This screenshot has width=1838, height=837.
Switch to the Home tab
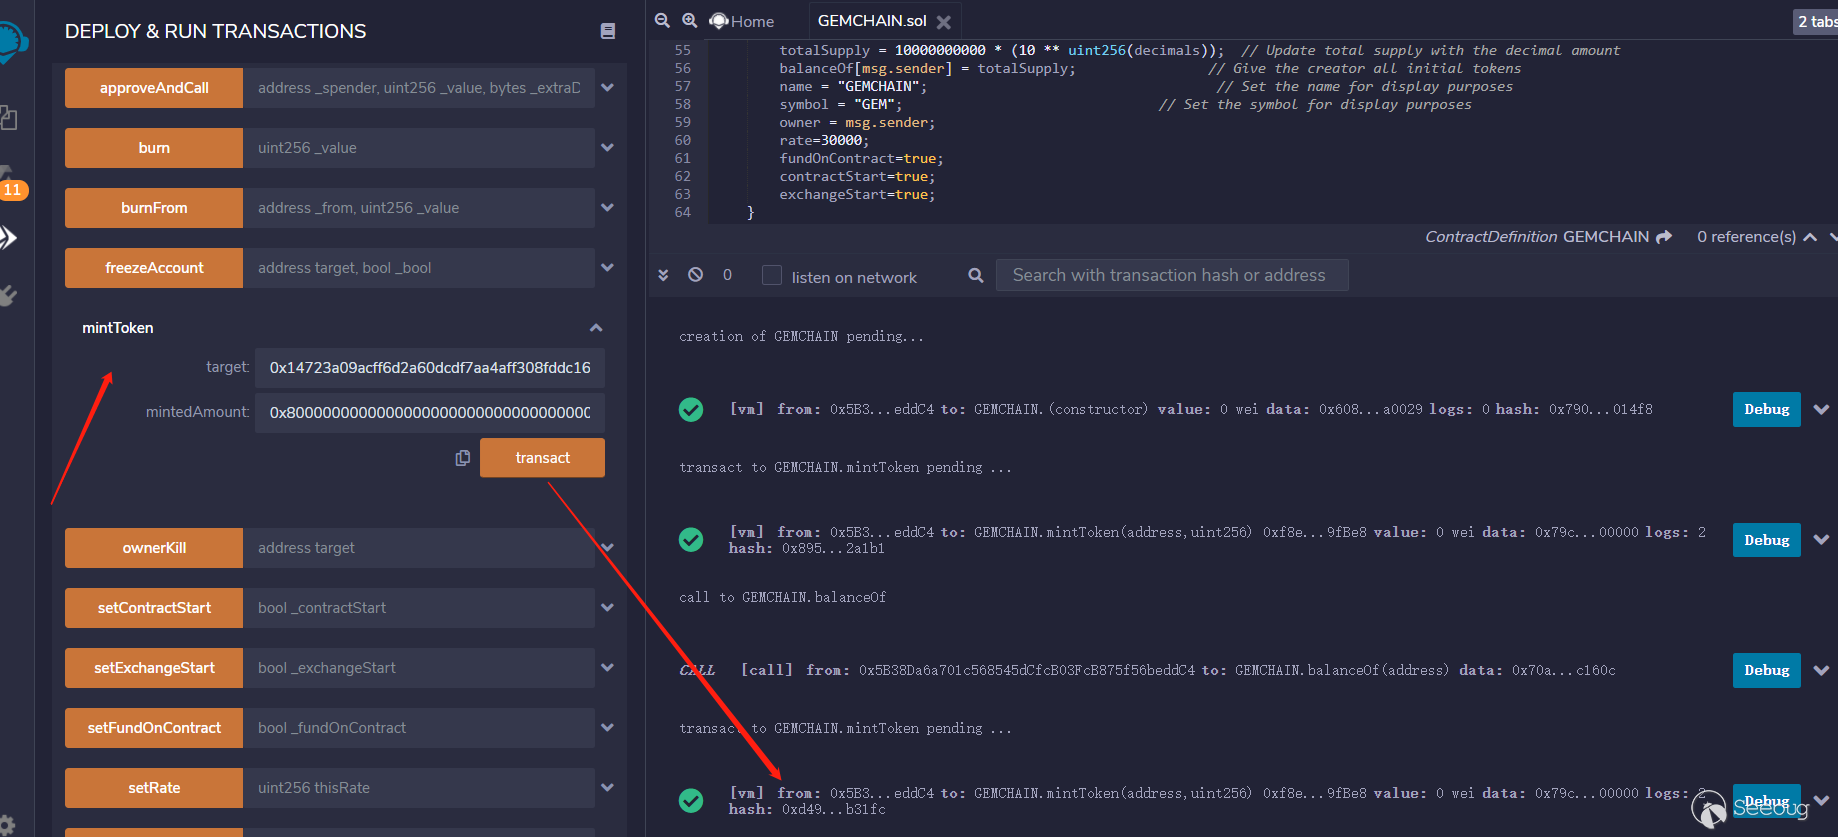click(x=742, y=21)
